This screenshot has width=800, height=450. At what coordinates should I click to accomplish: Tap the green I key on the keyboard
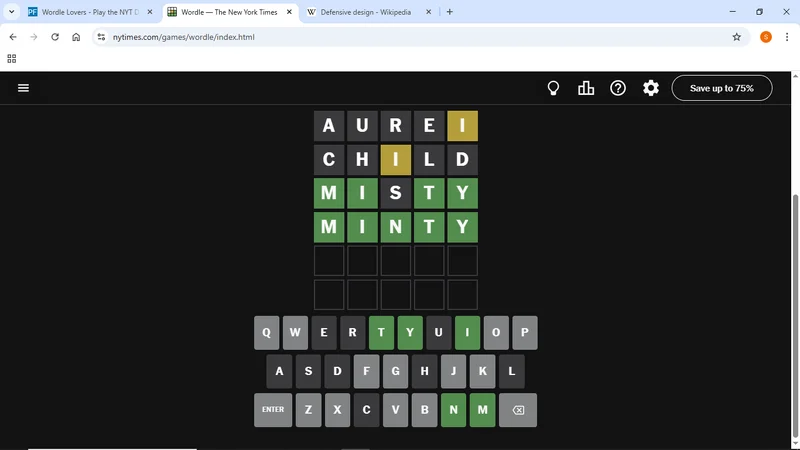tap(467, 333)
